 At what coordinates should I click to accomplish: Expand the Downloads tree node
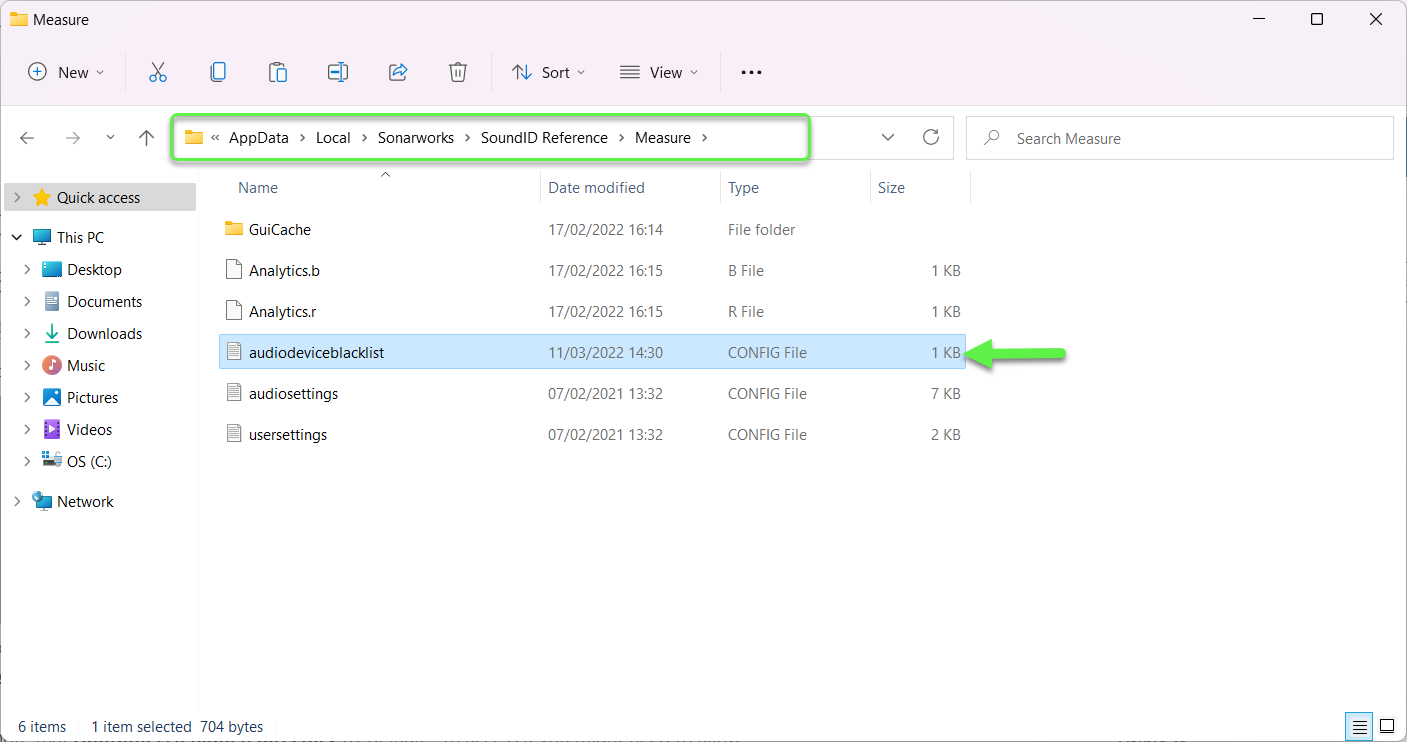click(27, 333)
